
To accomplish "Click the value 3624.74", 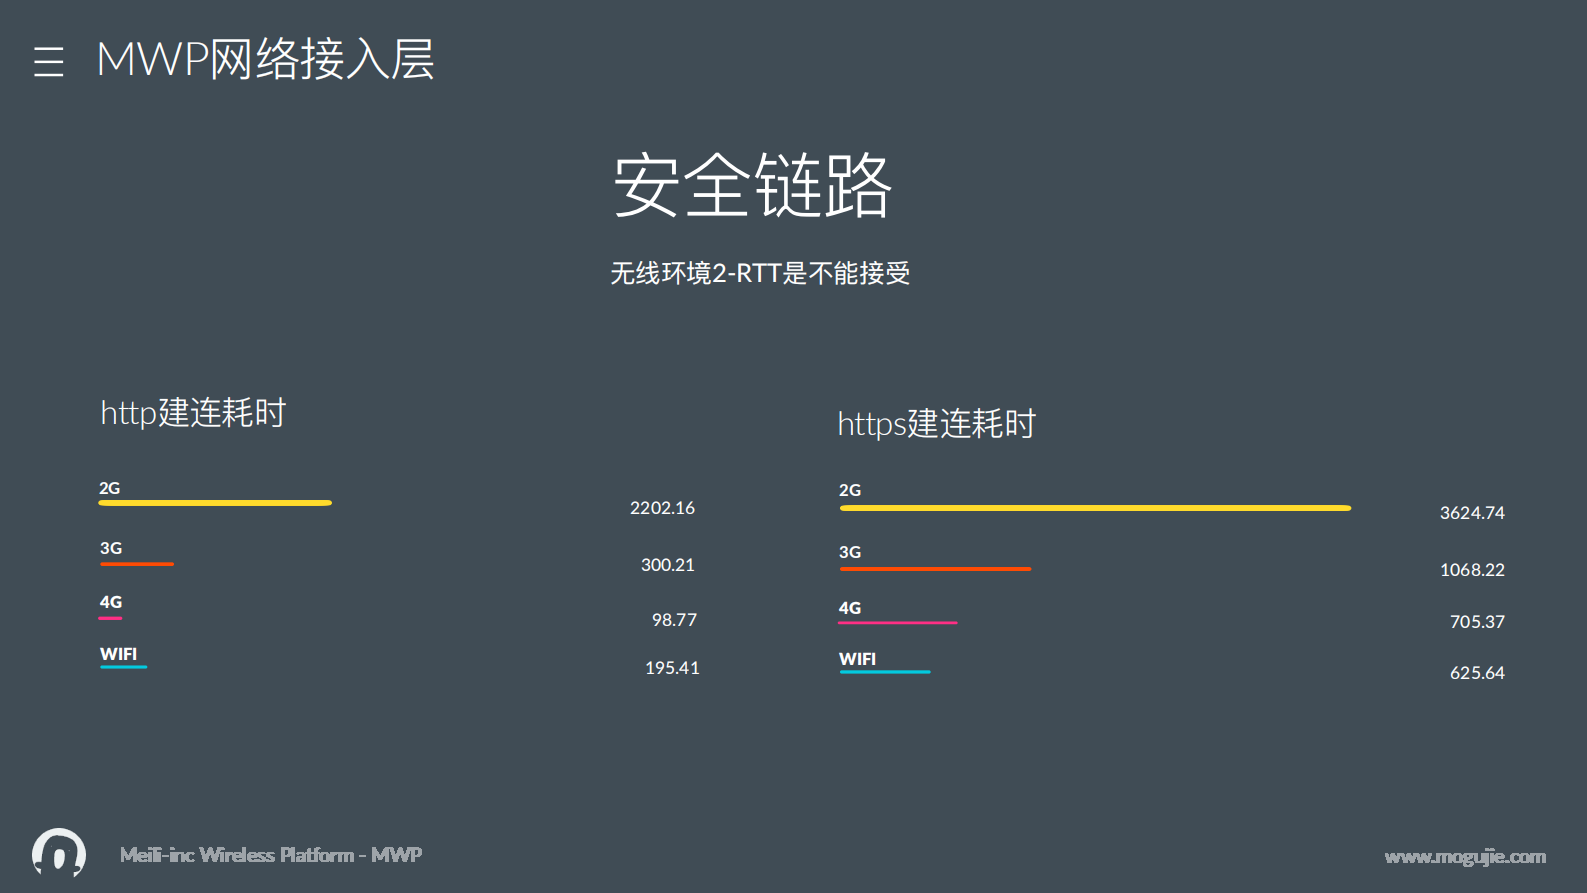I will coord(1472,513).
